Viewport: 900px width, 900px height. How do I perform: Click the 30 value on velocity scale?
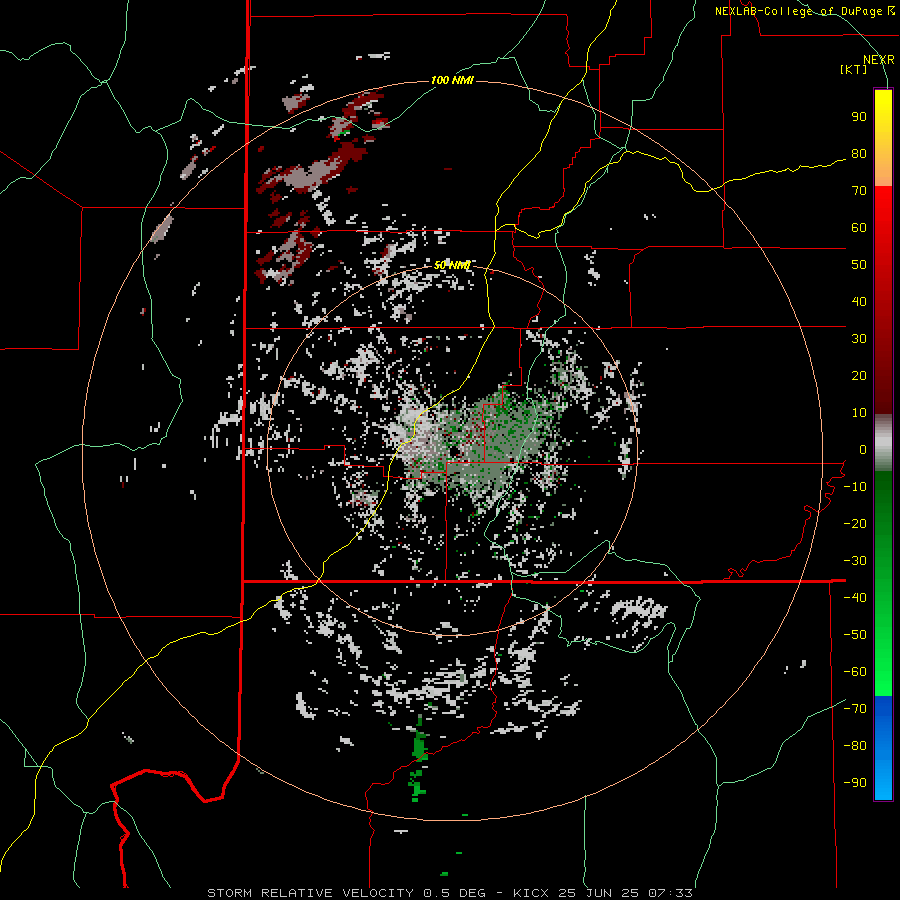point(859,339)
